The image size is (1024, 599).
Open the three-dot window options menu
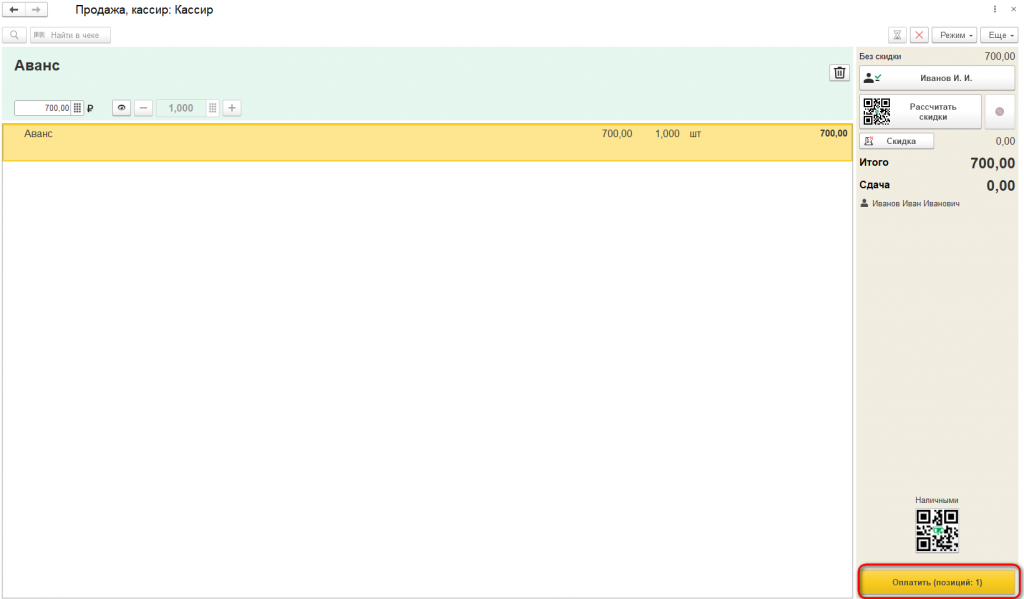[x=995, y=10]
